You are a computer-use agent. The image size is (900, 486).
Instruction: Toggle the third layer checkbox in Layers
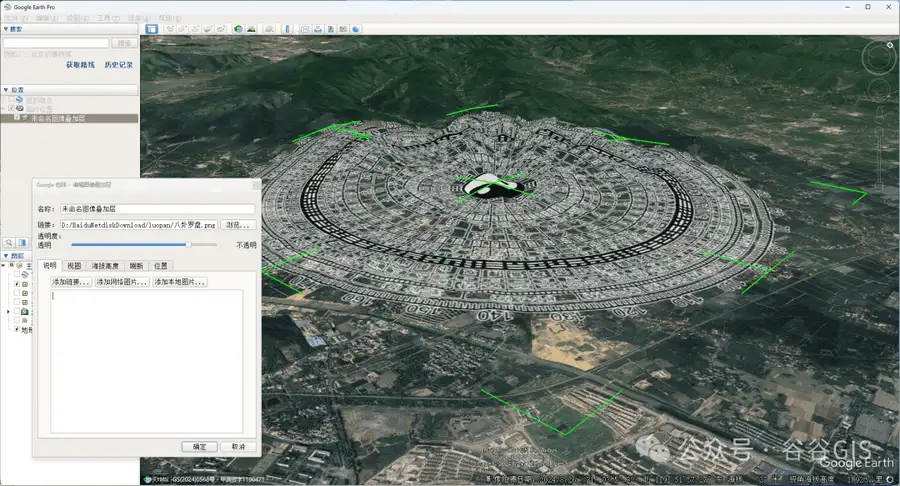pos(17,293)
